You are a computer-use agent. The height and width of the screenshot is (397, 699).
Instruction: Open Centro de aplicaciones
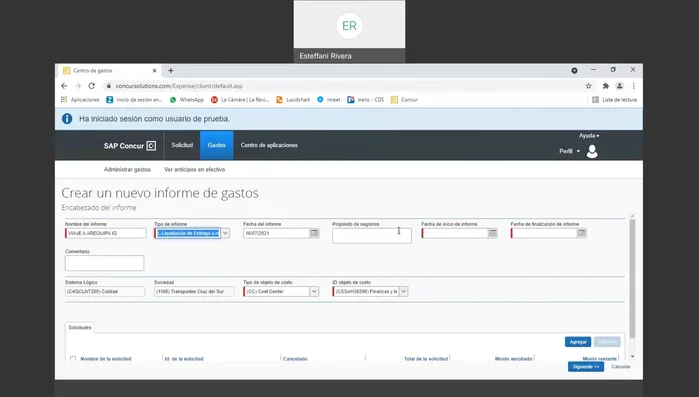[x=269, y=145]
